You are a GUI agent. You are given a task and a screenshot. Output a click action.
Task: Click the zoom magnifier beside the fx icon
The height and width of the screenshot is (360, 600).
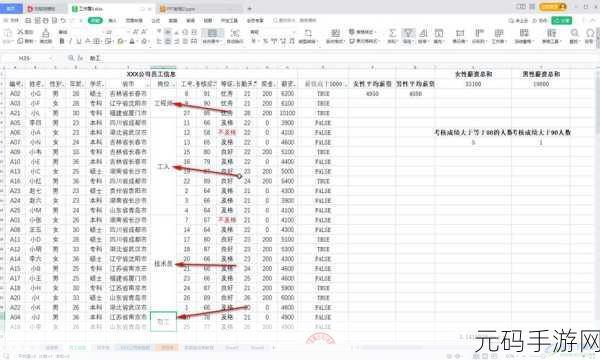(71, 58)
